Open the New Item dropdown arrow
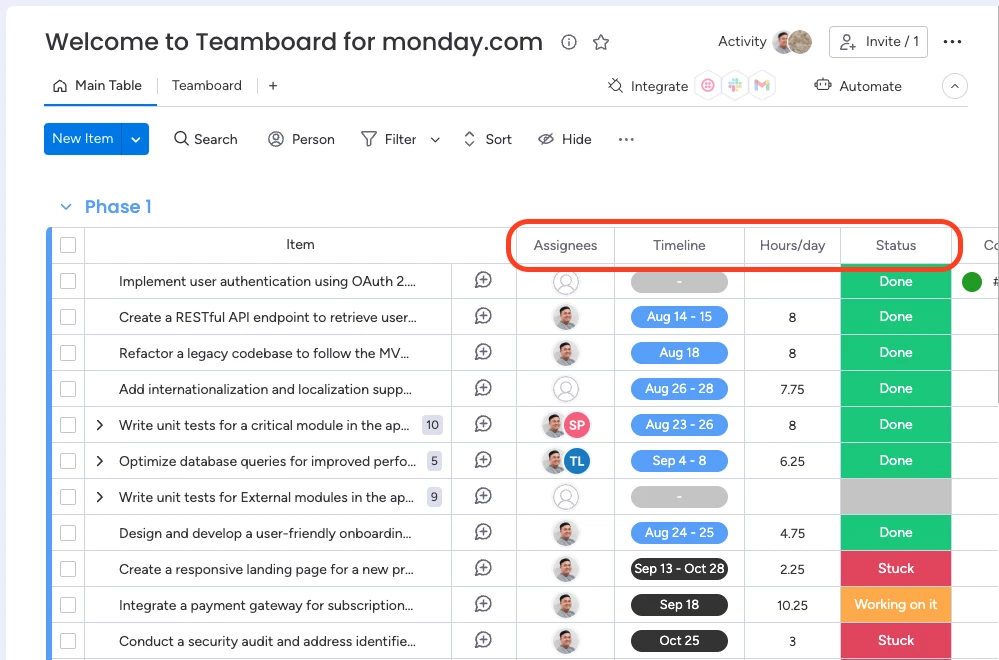Viewport: 999px width, 660px height. coord(135,140)
